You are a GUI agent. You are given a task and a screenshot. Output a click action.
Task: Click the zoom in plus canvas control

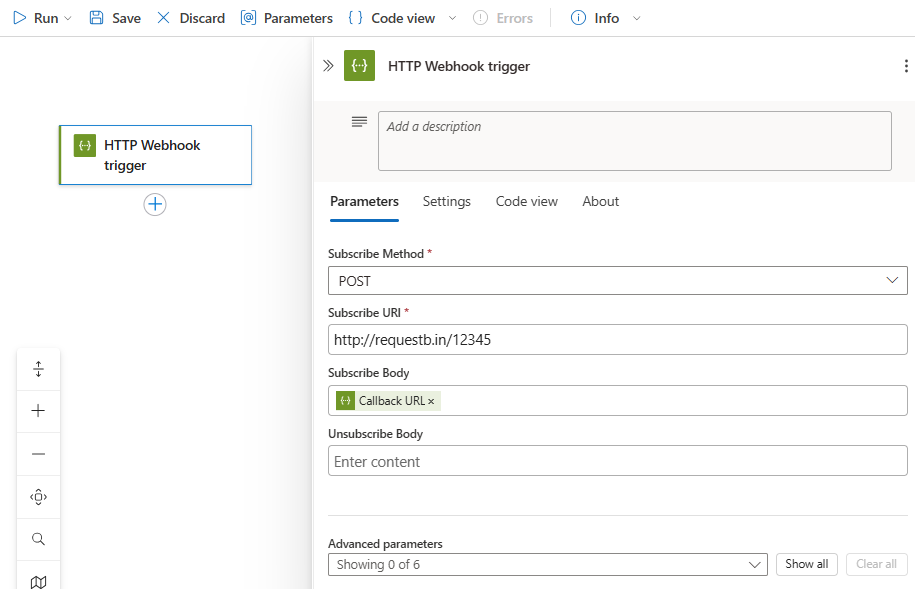(38, 411)
